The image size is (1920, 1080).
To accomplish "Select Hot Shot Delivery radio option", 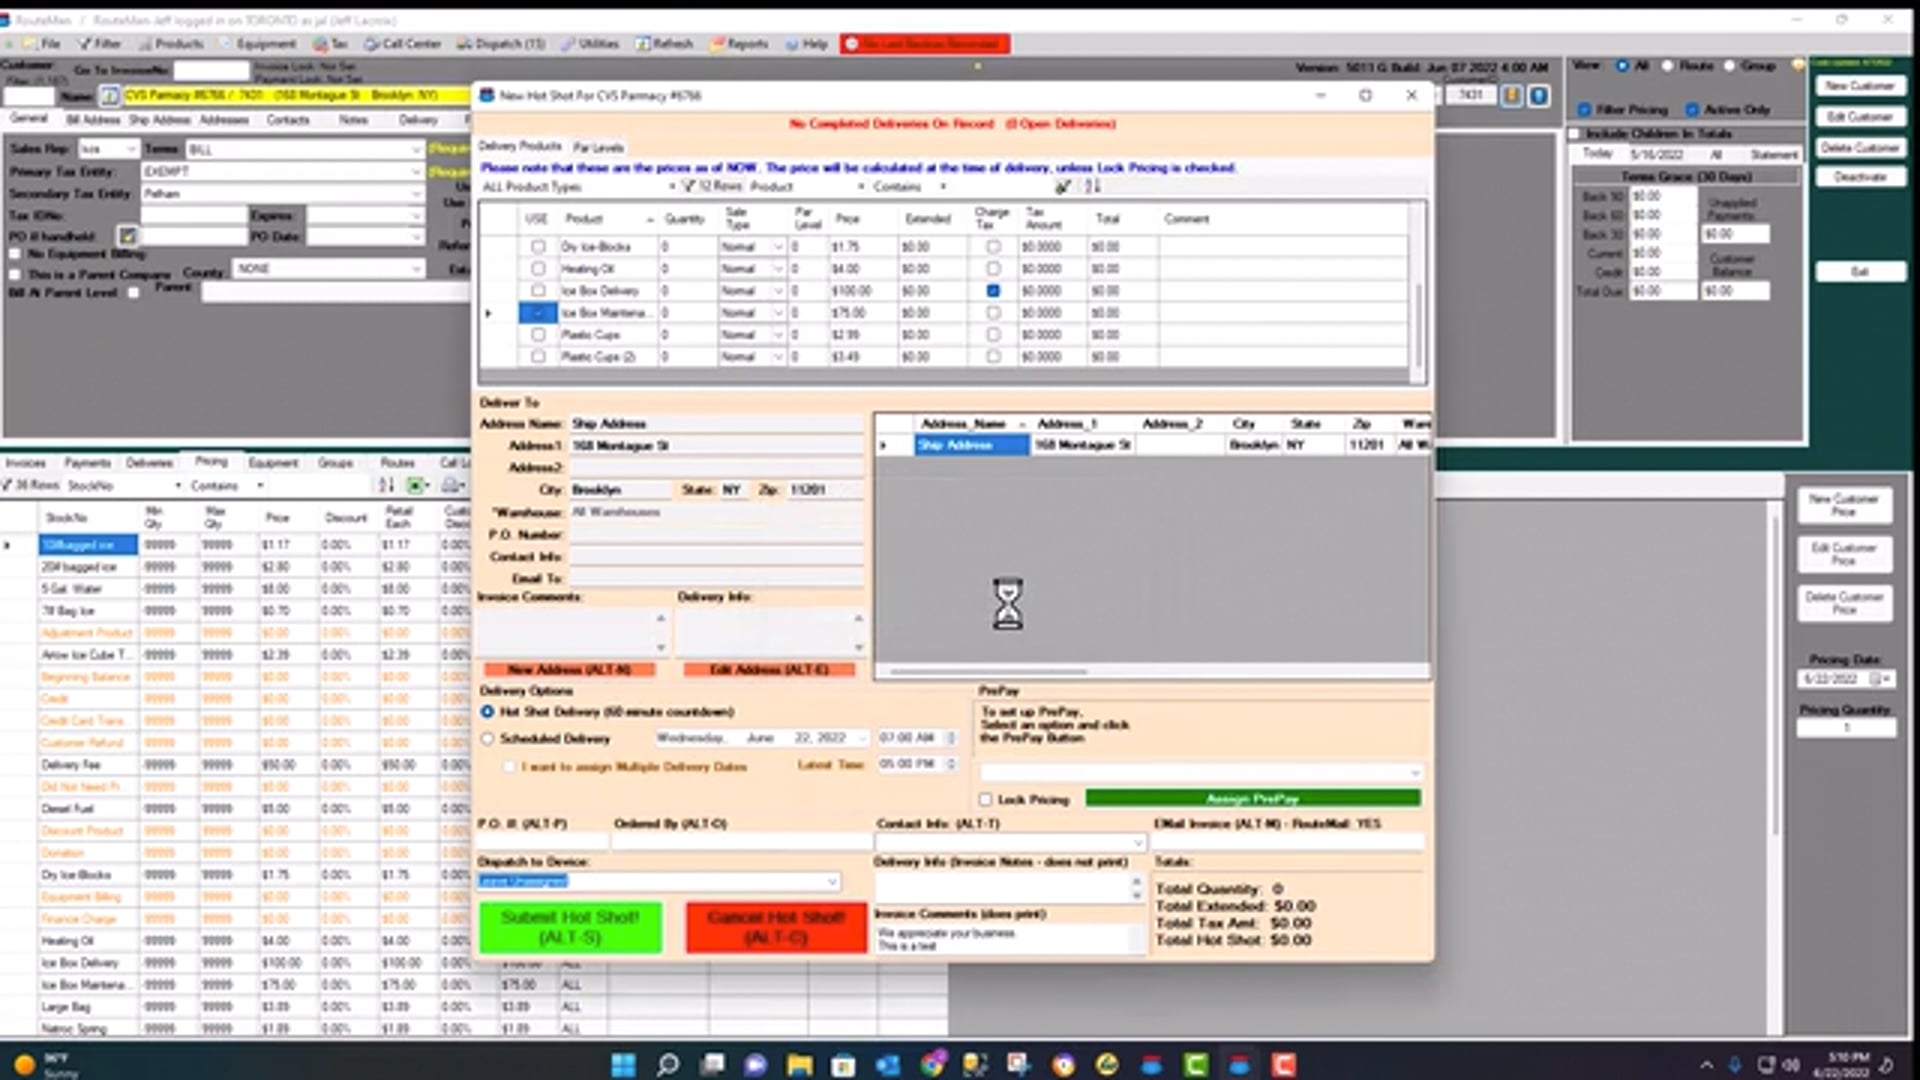I will click(487, 712).
